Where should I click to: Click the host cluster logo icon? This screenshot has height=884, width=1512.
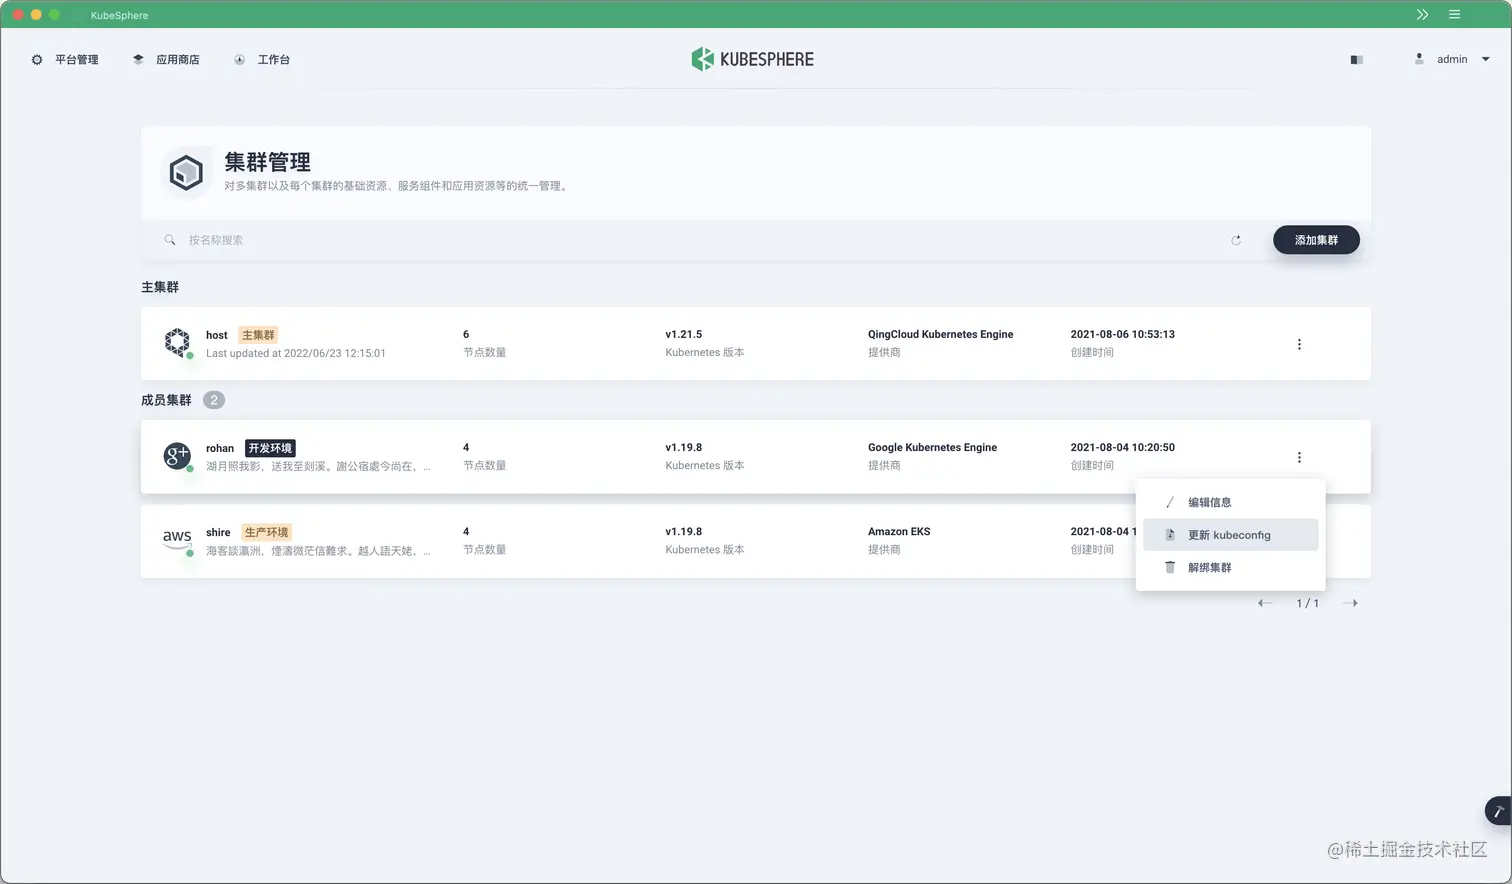click(177, 342)
